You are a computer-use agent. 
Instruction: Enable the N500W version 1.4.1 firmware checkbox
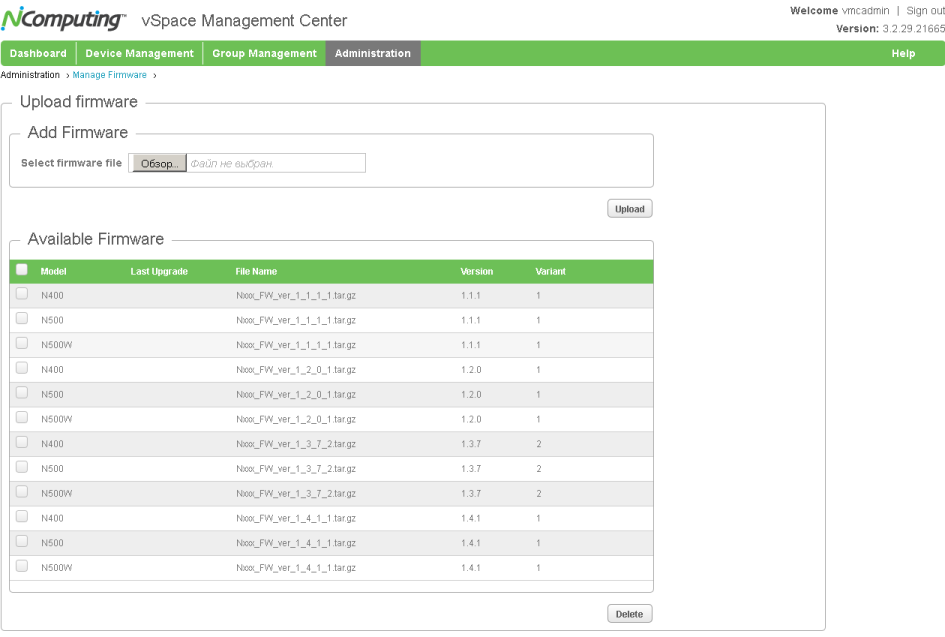(22, 565)
